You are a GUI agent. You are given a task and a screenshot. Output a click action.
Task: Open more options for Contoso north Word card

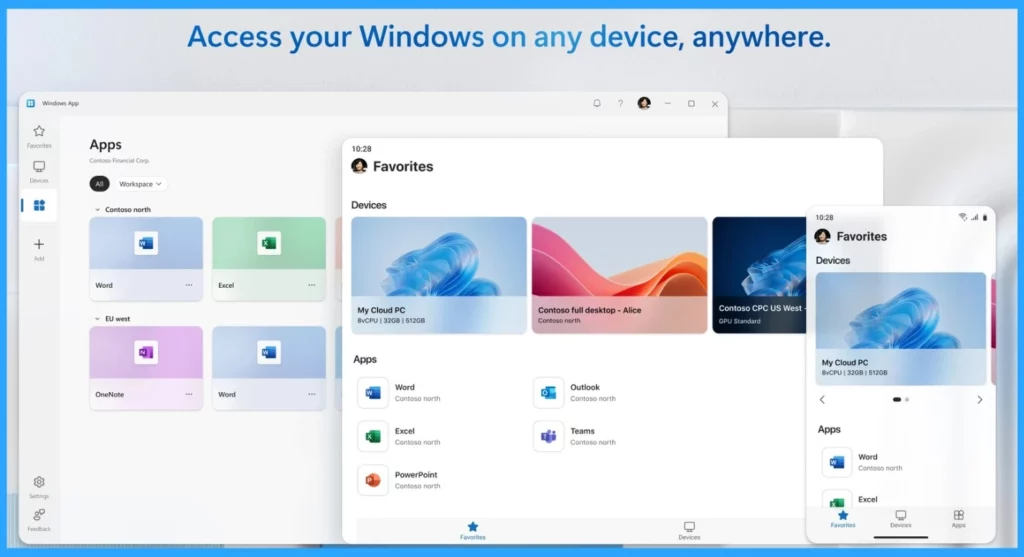189,285
